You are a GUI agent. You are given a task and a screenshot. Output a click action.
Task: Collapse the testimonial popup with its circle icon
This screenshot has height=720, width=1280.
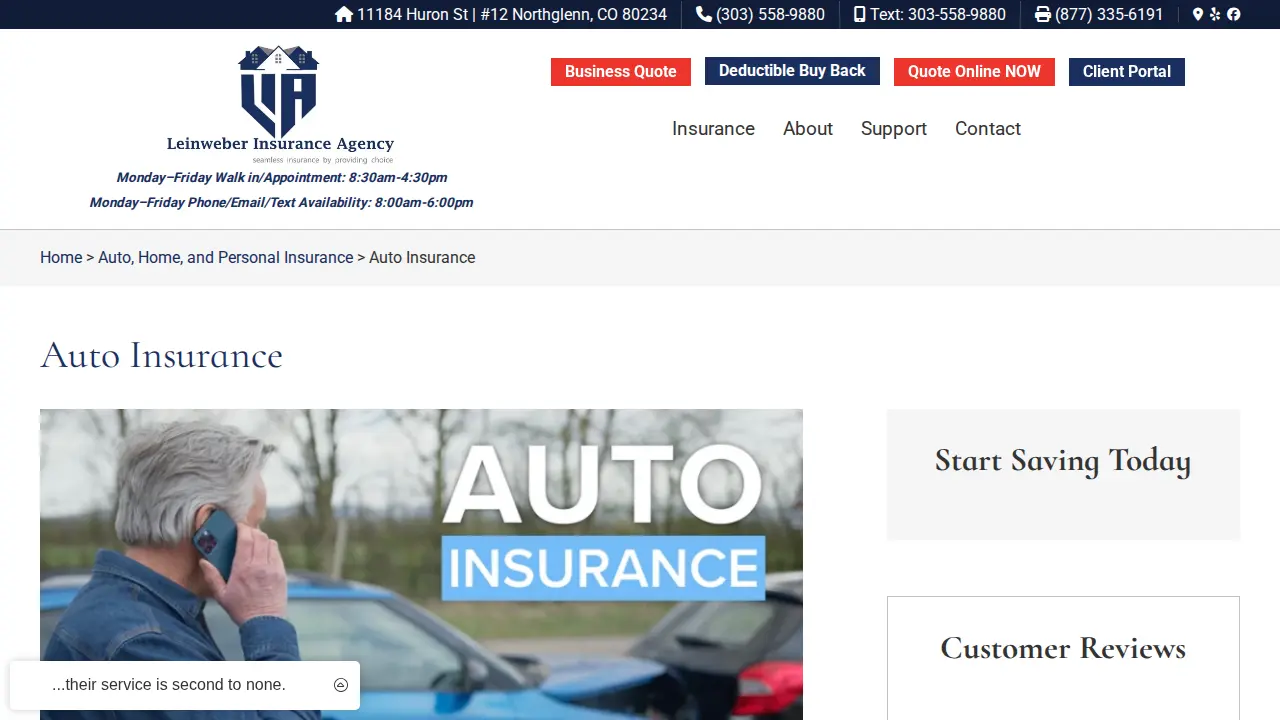click(341, 685)
